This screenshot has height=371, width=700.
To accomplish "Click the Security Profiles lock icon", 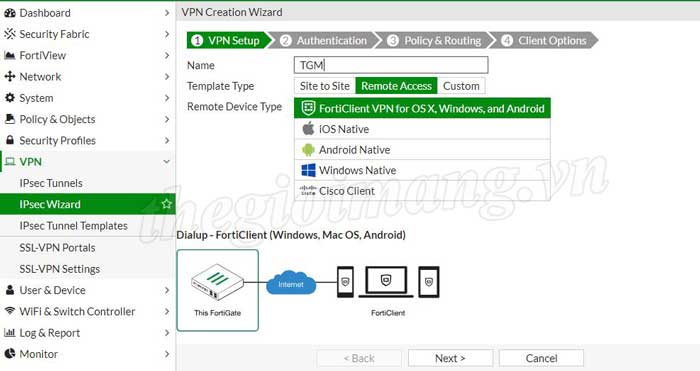I will click(x=9, y=140).
